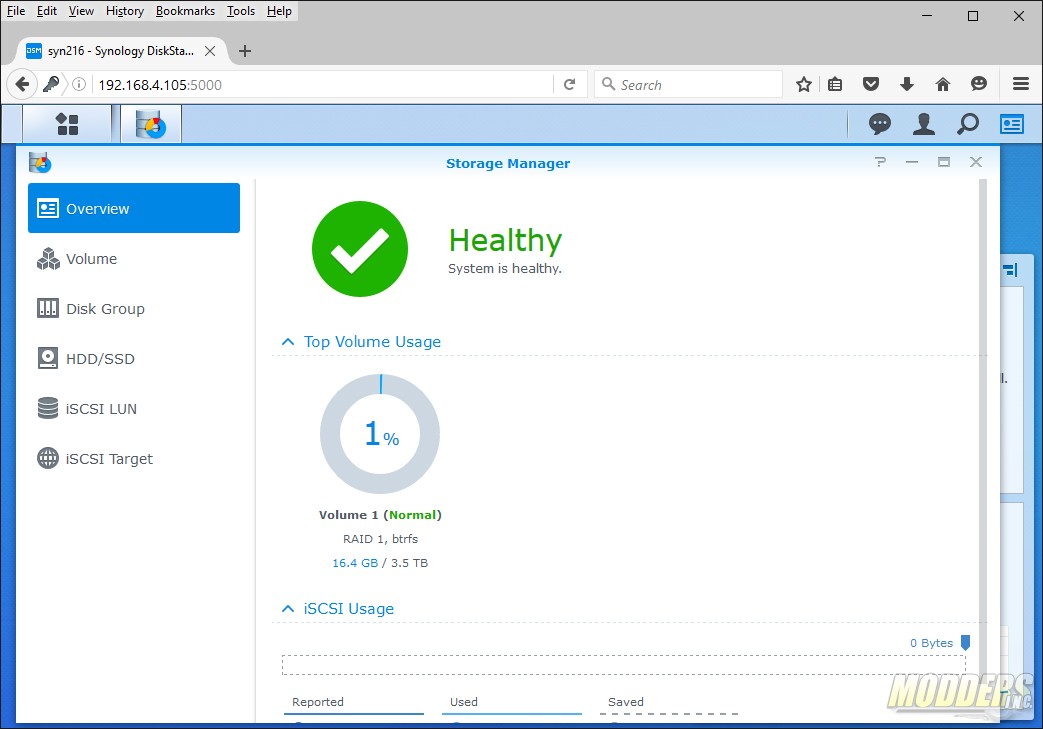Maximize the Storage Manager window
1043x729 pixels.
click(x=944, y=162)
